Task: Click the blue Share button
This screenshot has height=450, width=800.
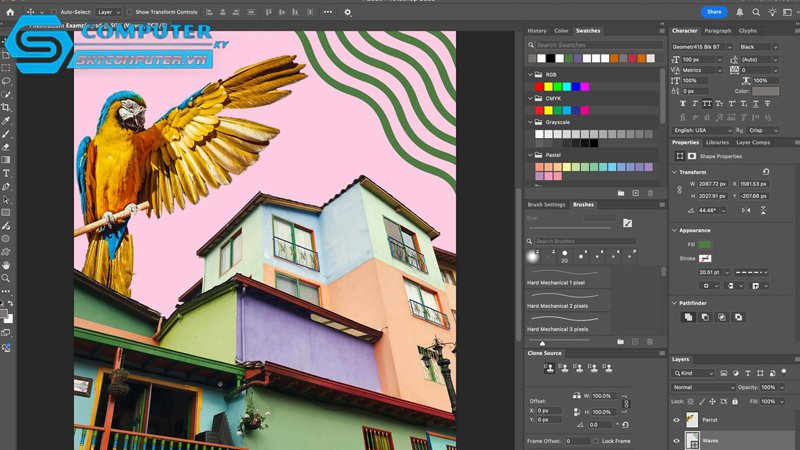Action: (714, 12)
